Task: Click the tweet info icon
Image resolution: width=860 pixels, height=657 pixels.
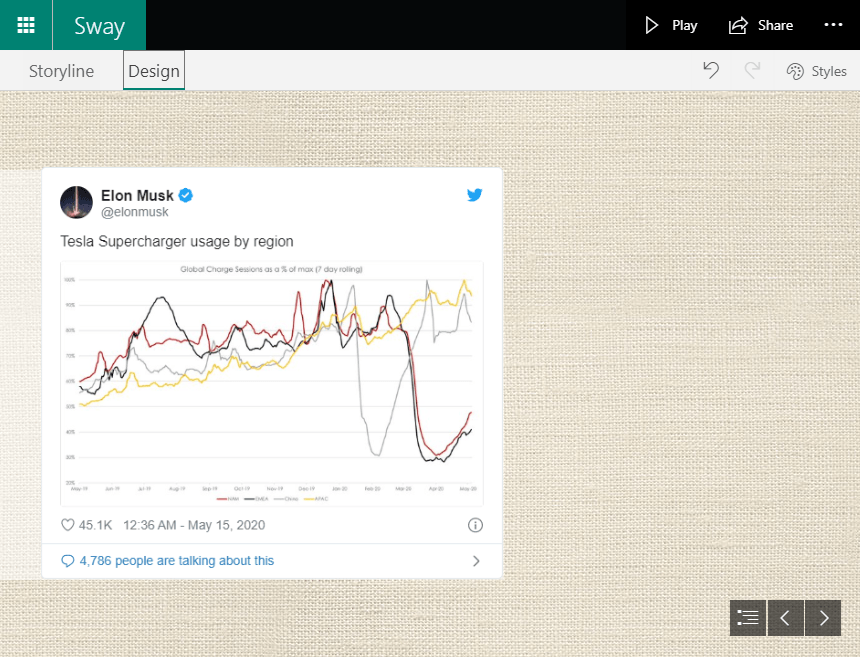Action: 475,525
